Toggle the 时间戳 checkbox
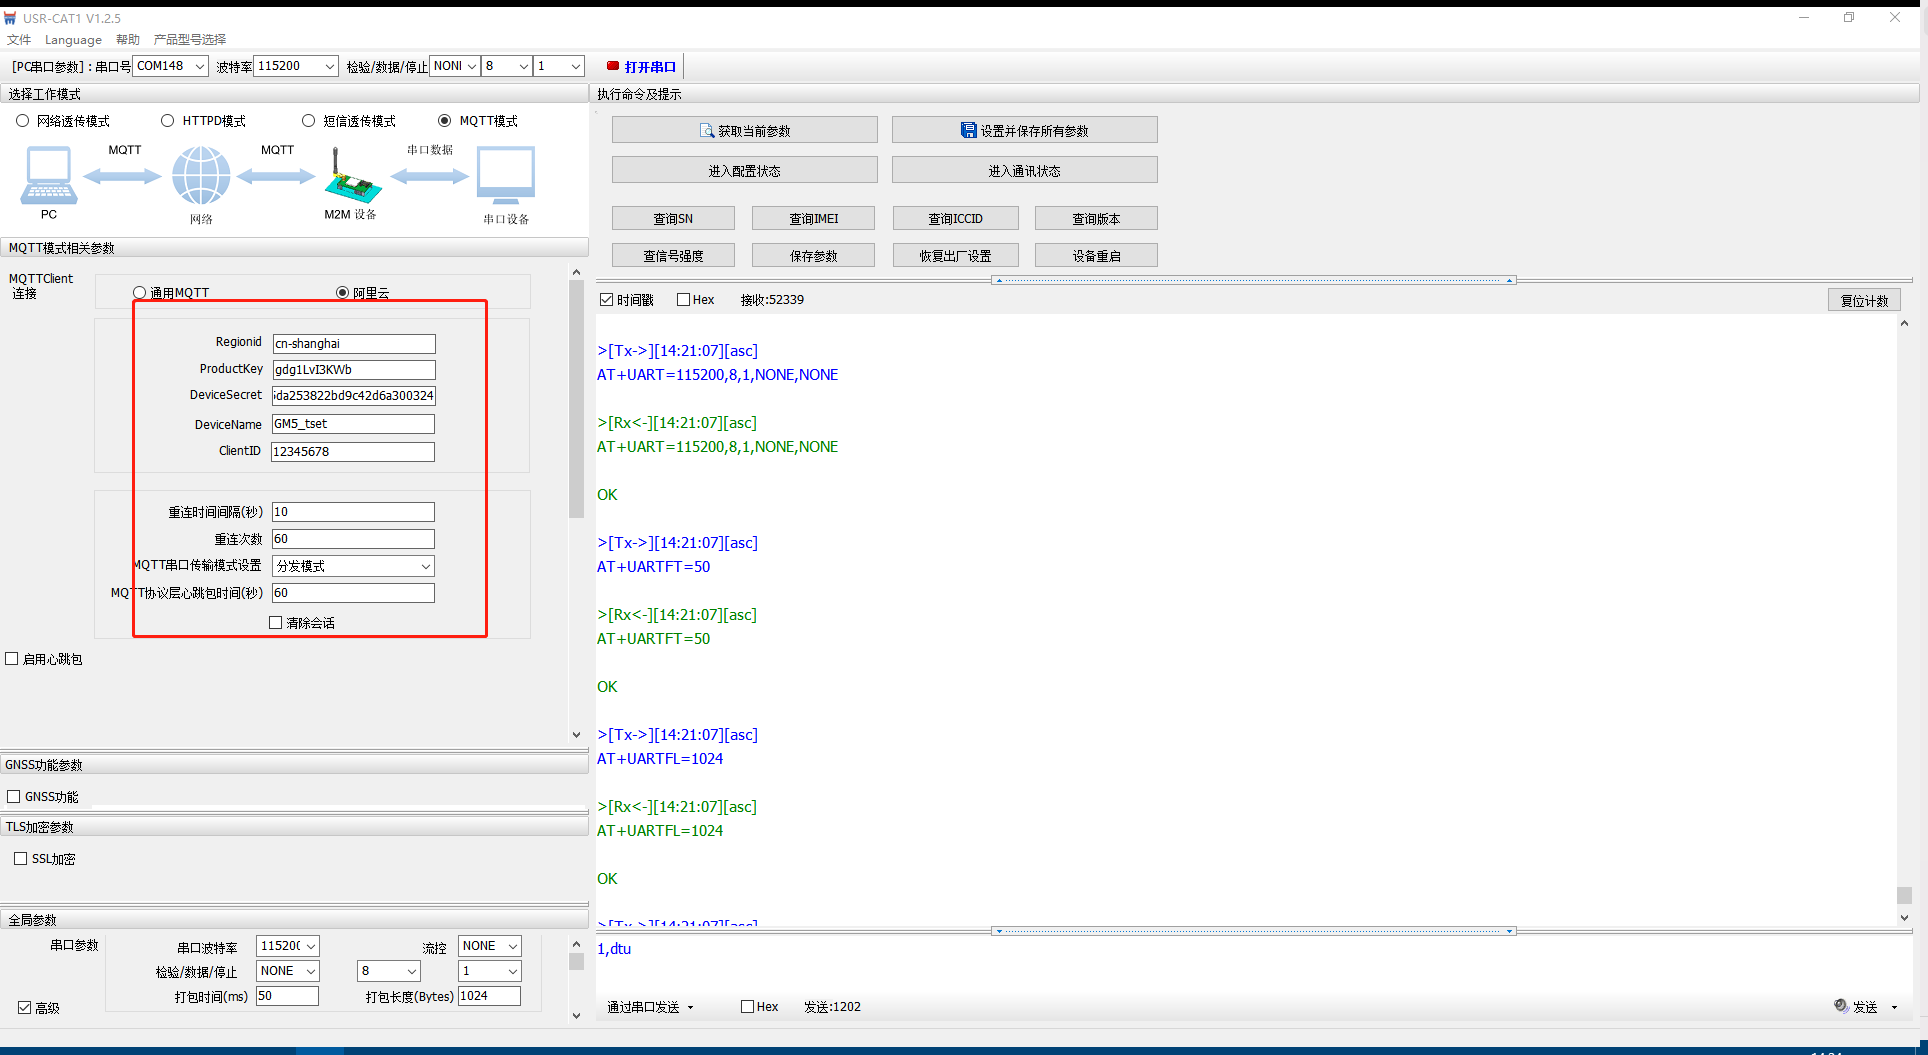1928x1055 pixels. point(606,300)
